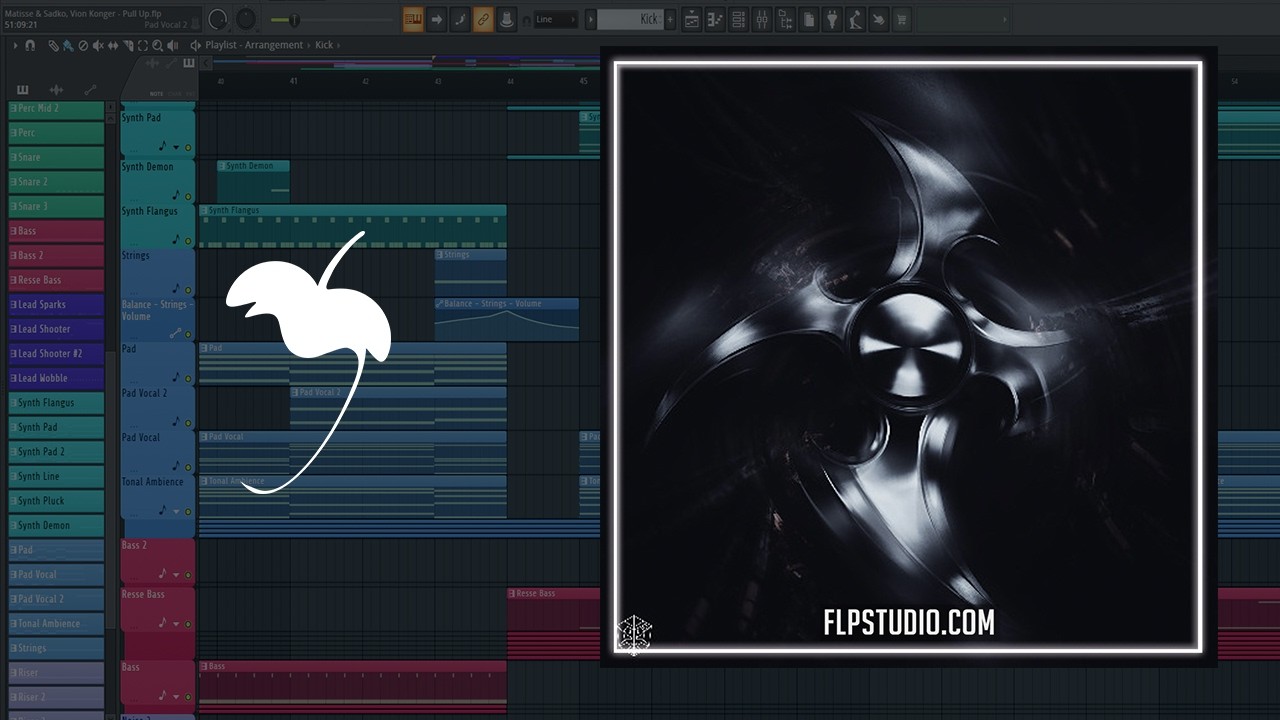The width and height of the screenshot is (1280, 720).
Task: Expand Synth Pad track dropdown arrow
Action: click(x=176, y=147)
